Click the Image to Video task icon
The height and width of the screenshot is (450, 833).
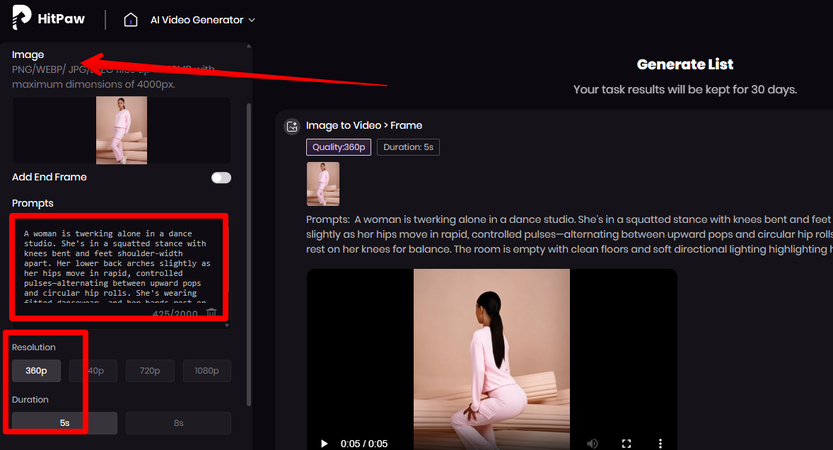[x=292, y=126]
